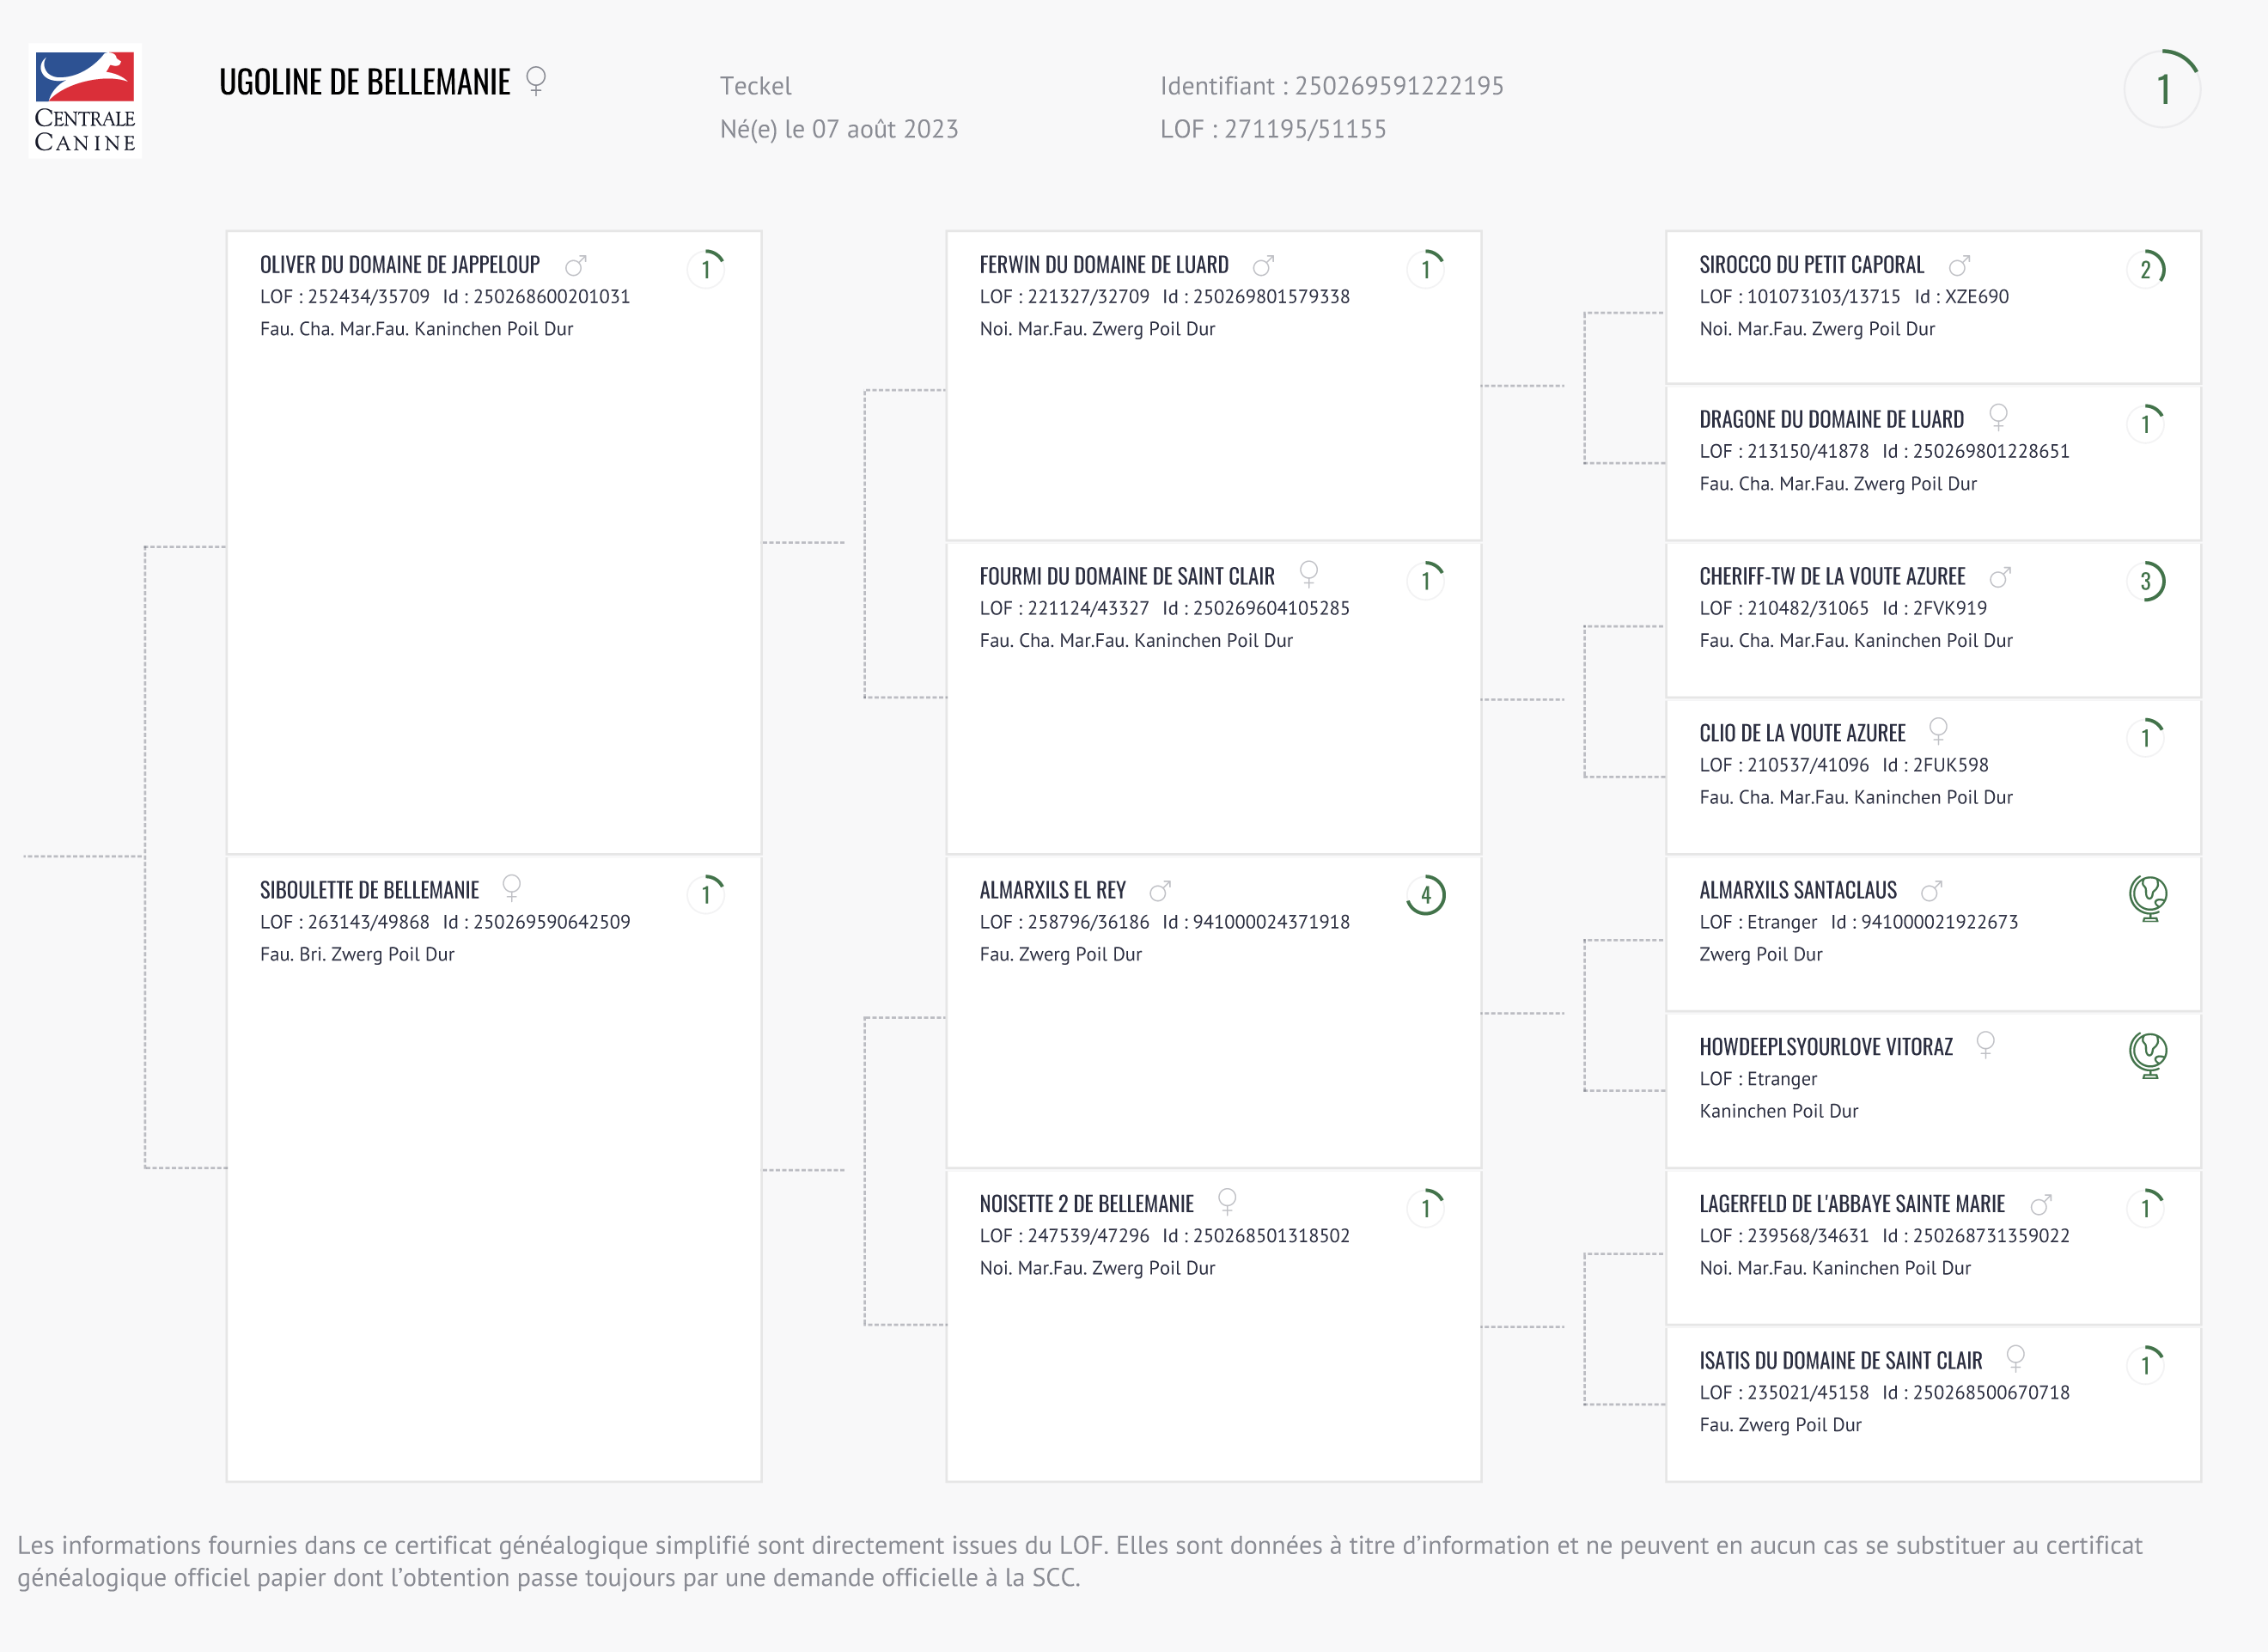This screenshot has height=1652, width=2268.
Task: Click the female symbol next to Ugoline de Bellemanie
Action: (x=536, y=80)
